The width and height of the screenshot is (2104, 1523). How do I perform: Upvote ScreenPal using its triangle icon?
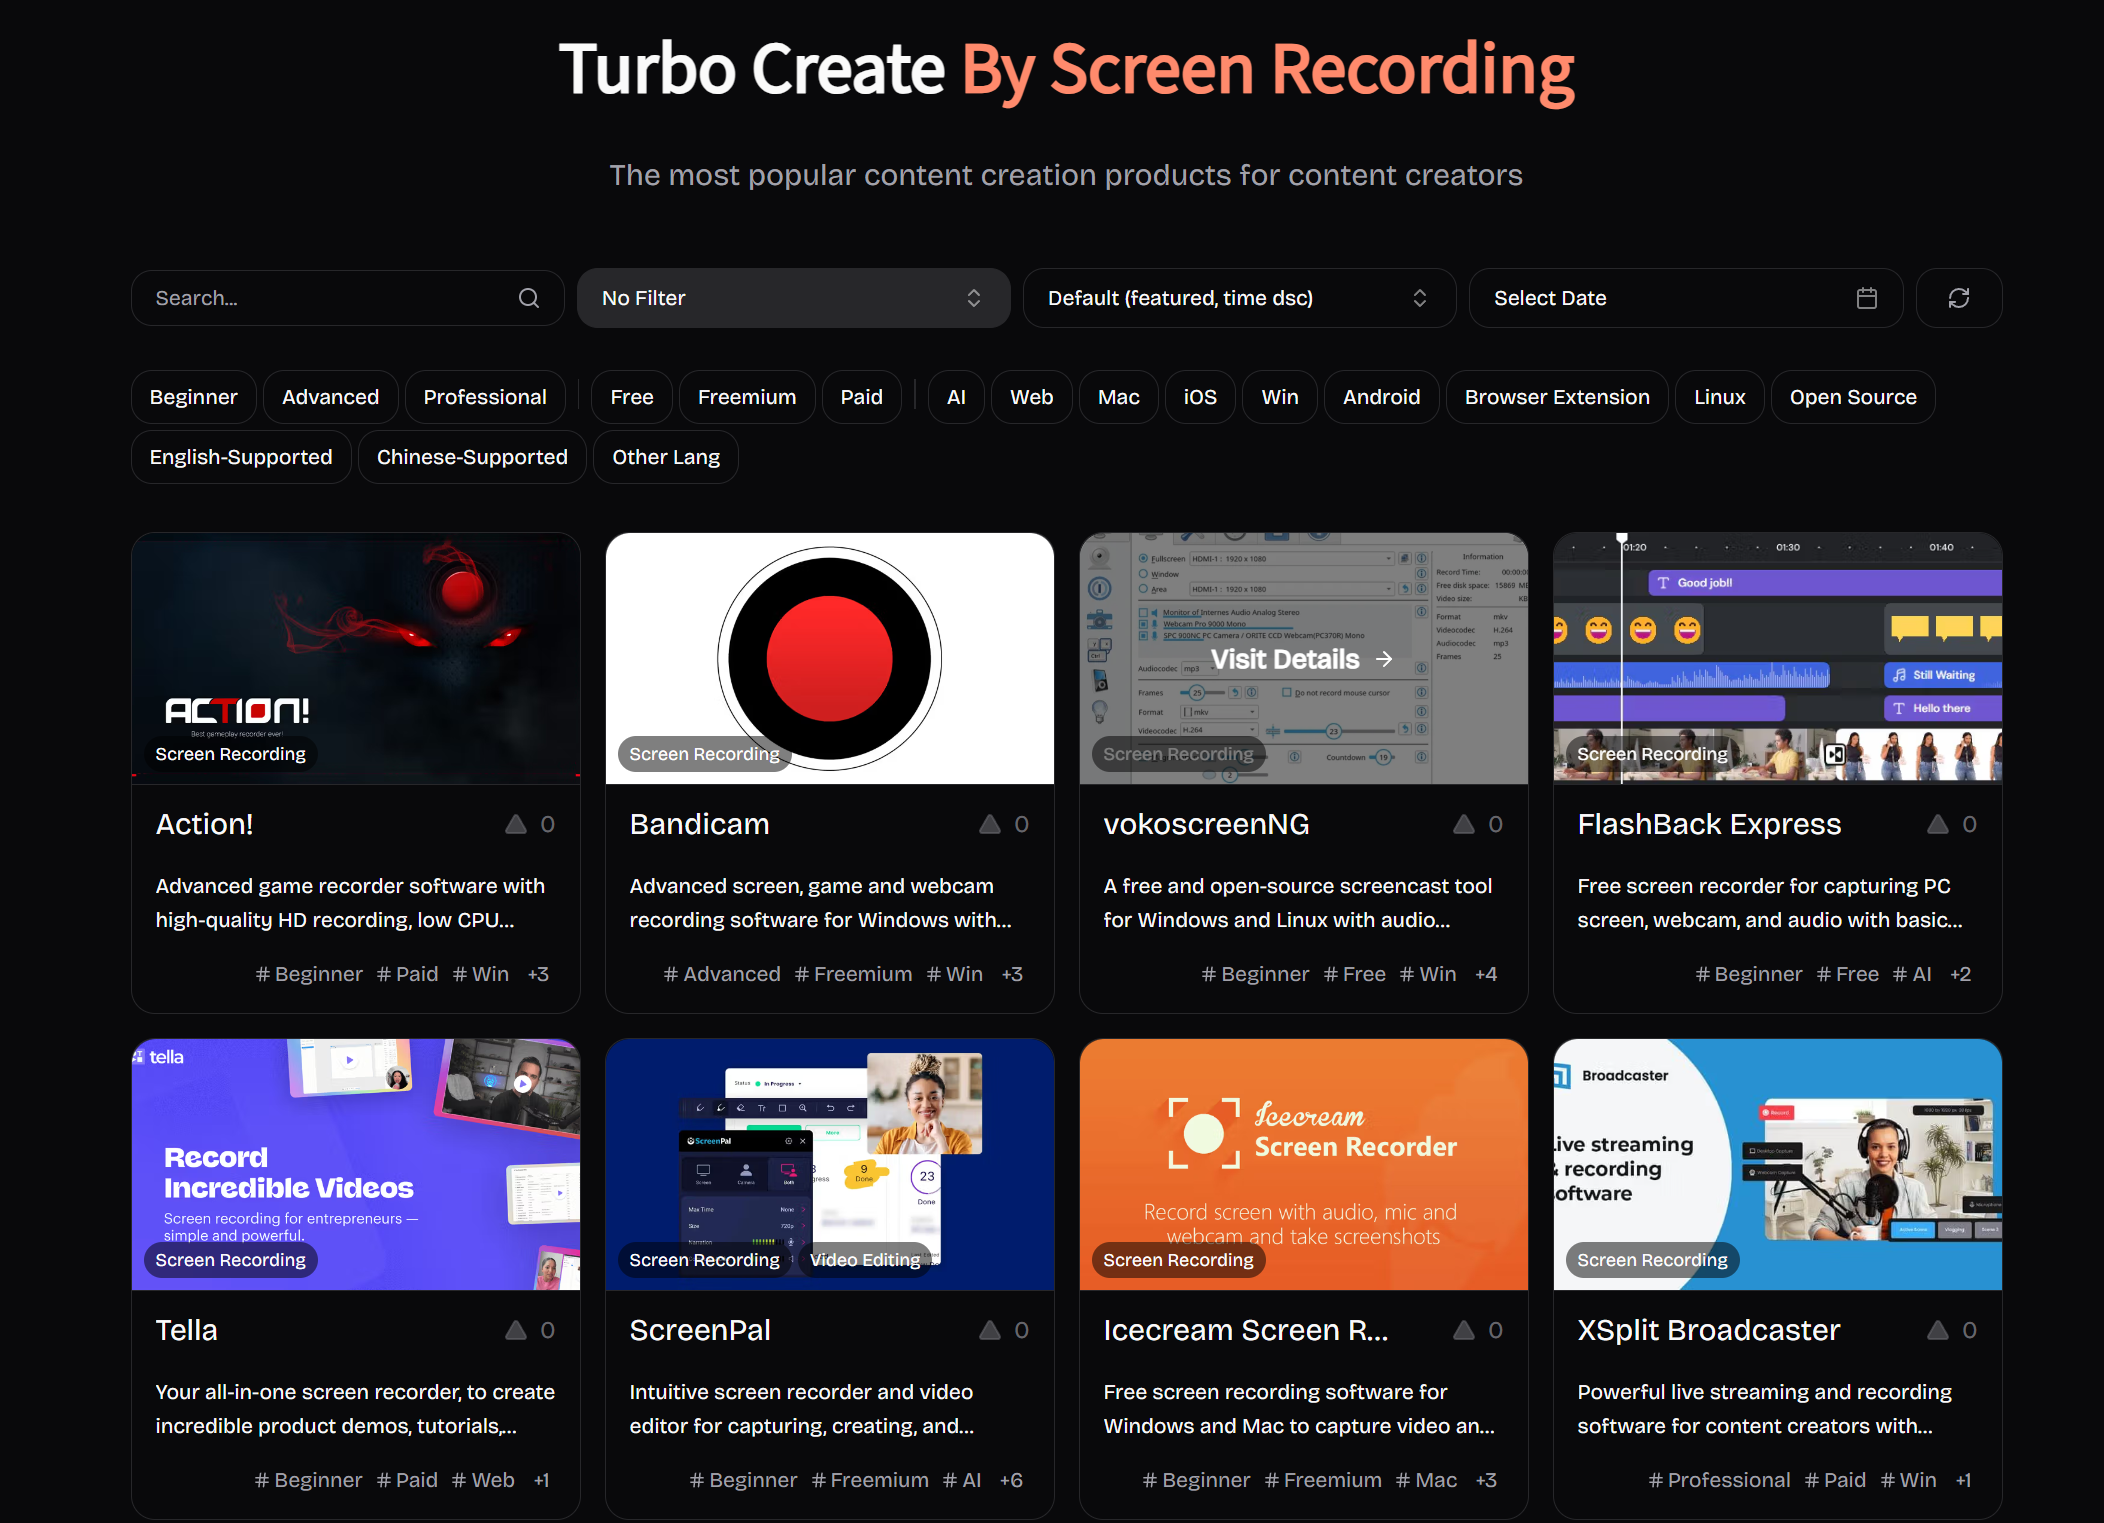(990, 1330)
